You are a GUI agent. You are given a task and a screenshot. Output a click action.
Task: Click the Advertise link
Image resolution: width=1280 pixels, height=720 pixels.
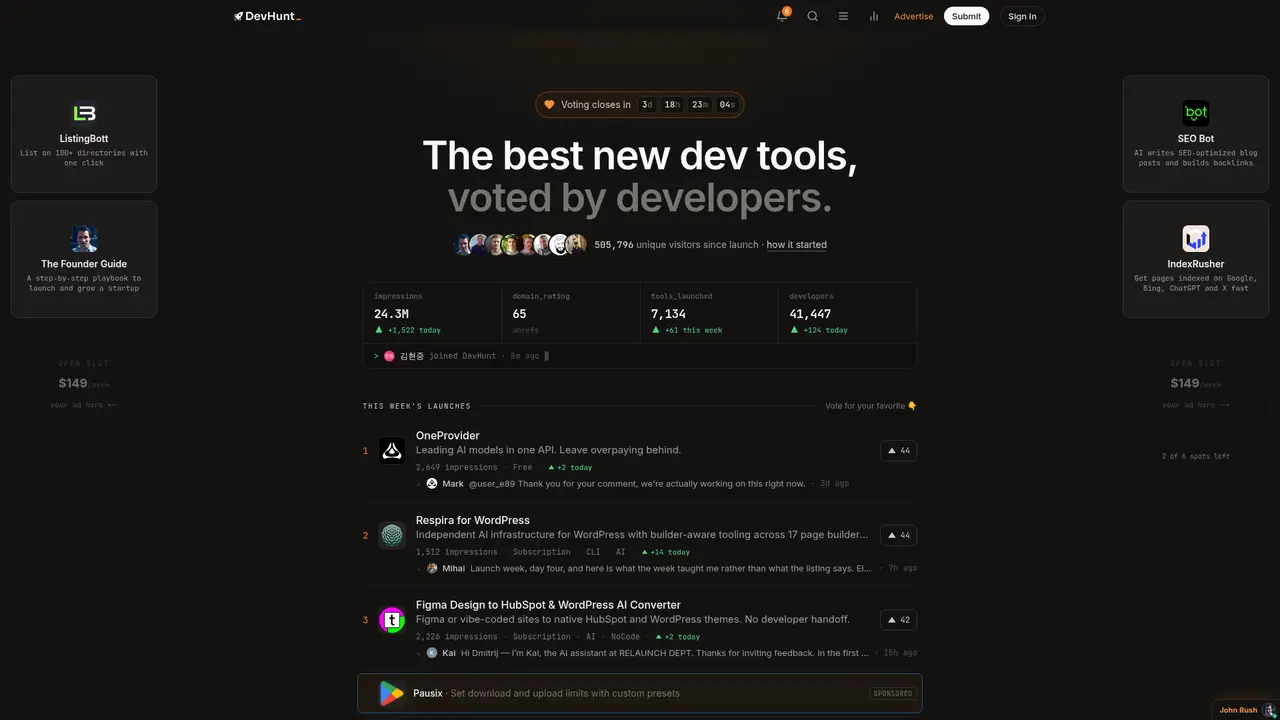click(x=913, y=16)
